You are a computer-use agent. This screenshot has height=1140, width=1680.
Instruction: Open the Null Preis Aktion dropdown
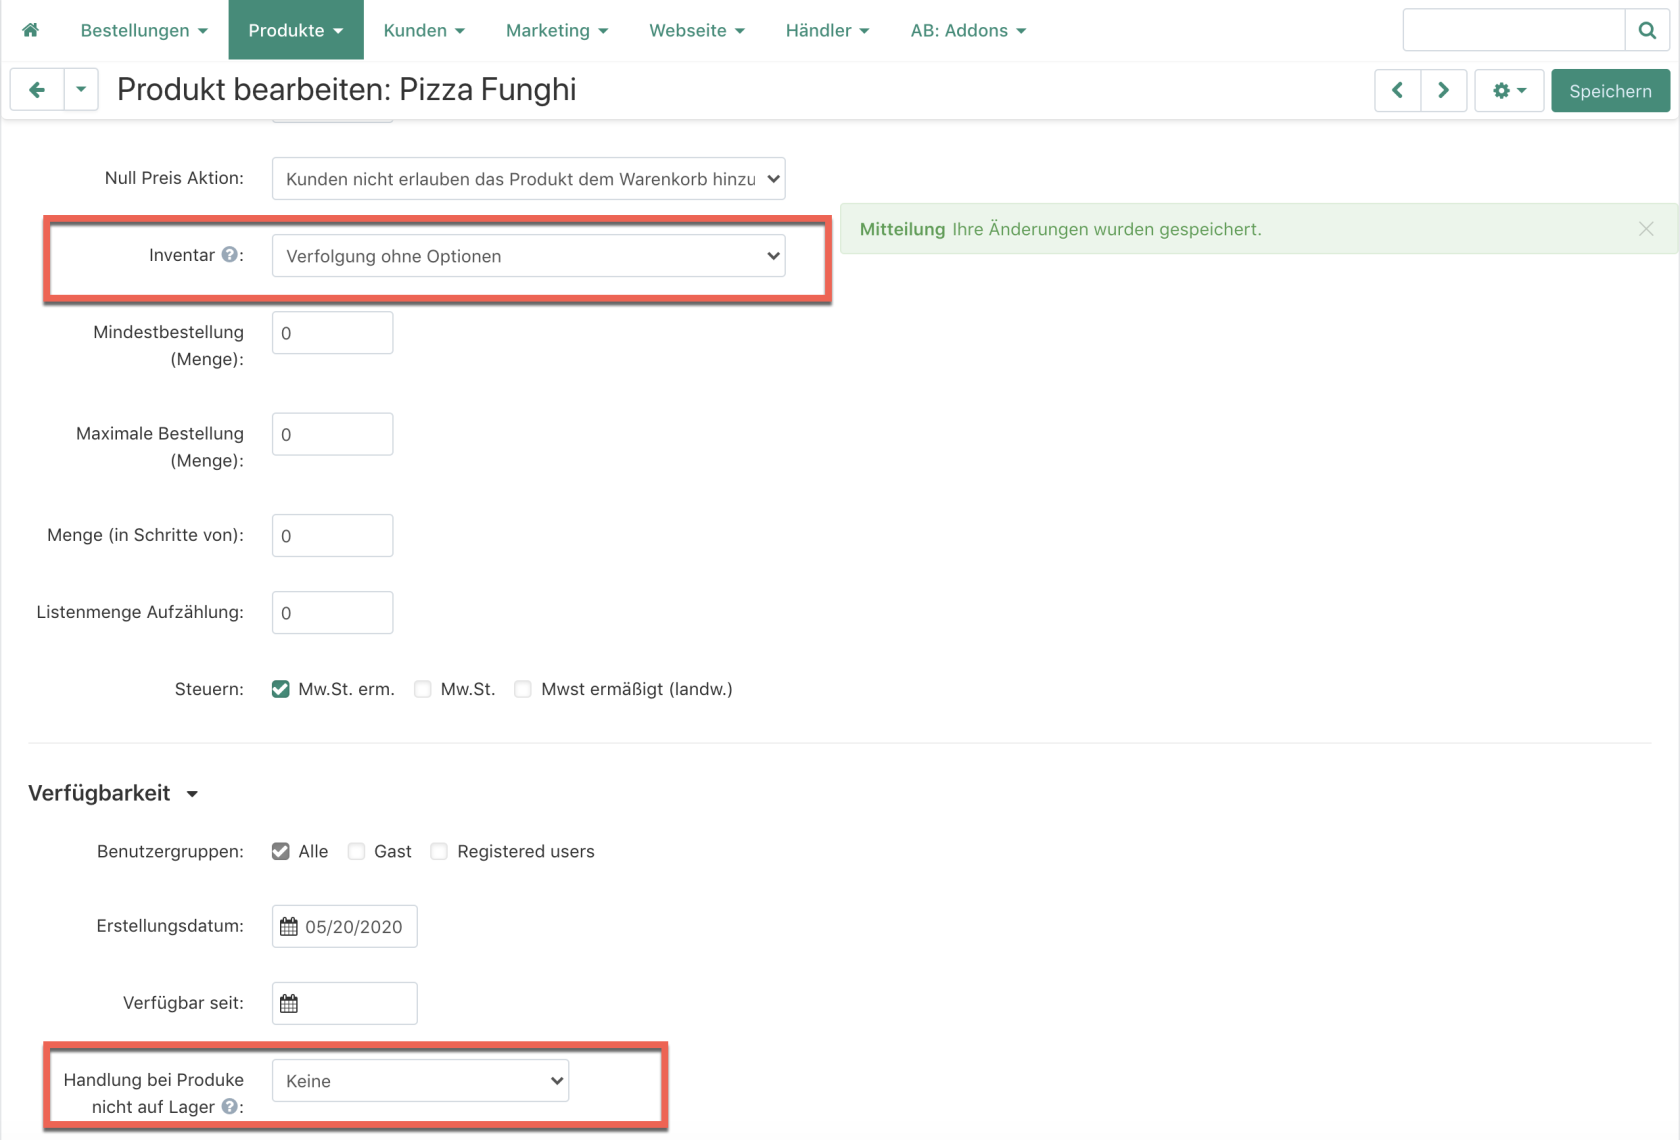528,179
